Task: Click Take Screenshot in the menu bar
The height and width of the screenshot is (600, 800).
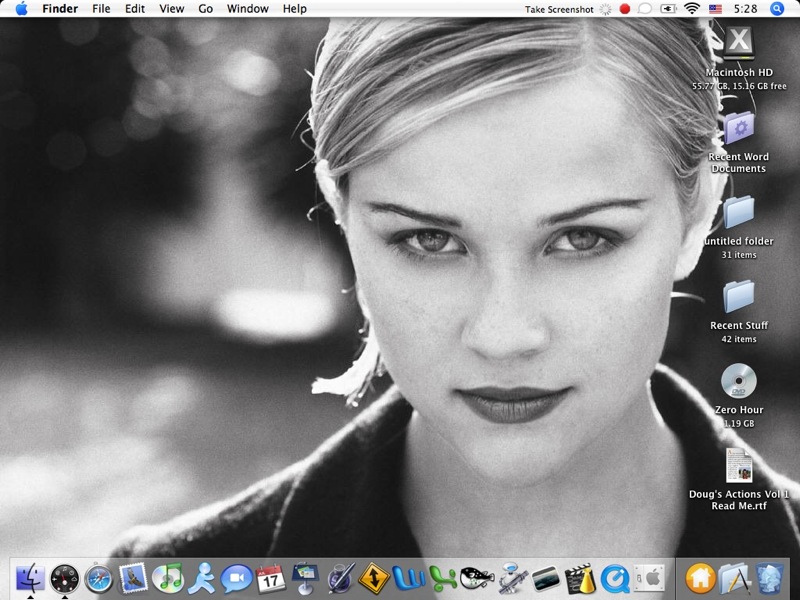Action: pyautogui.click(x=559, y=9)
